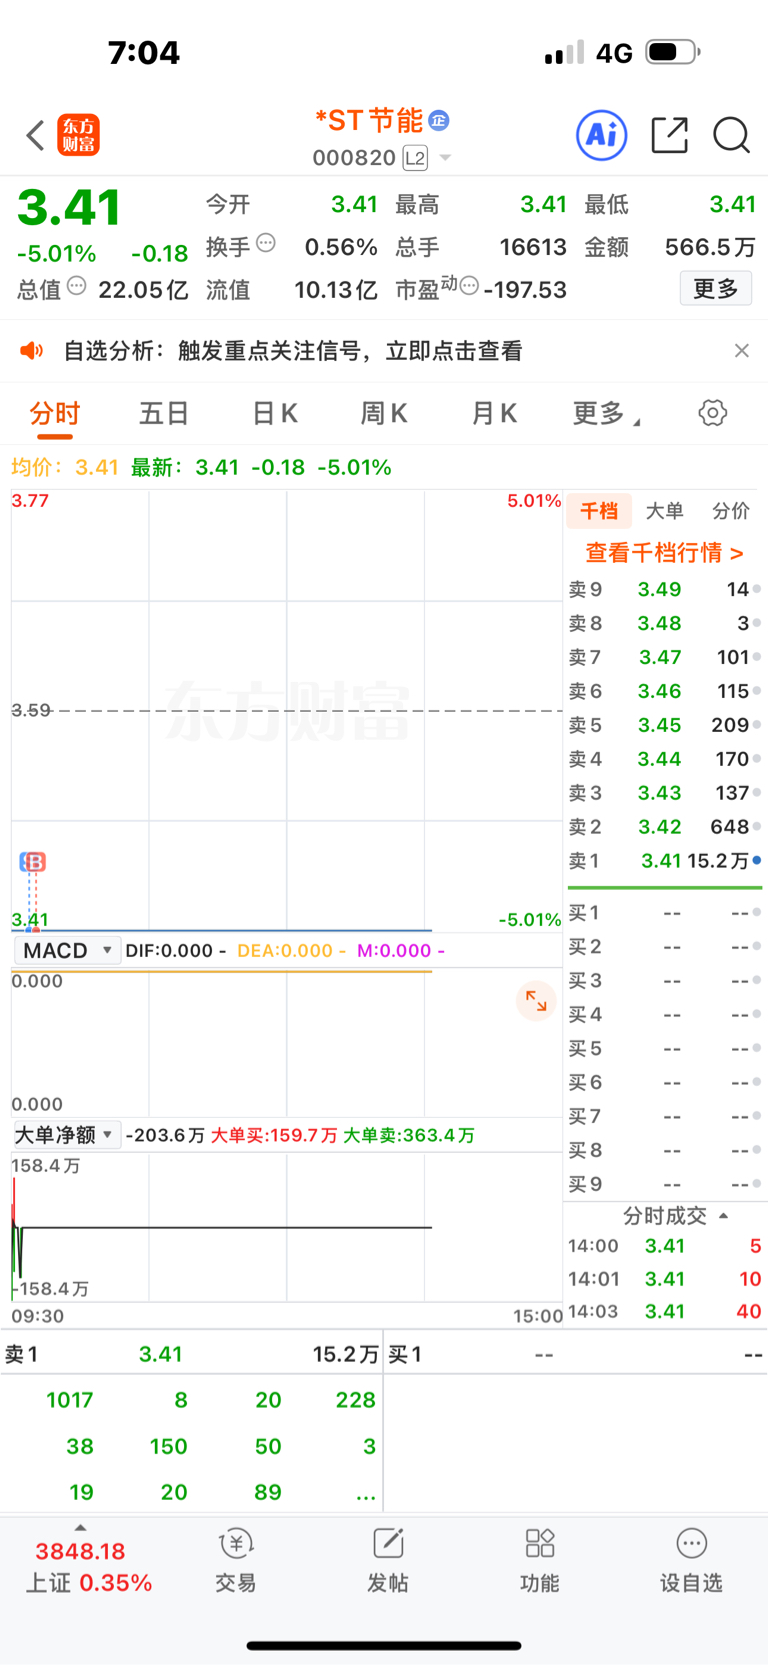Tap the ellipsis in order queue
The height and width of the screenshot is (1665, 768).
coord(366,1495)
